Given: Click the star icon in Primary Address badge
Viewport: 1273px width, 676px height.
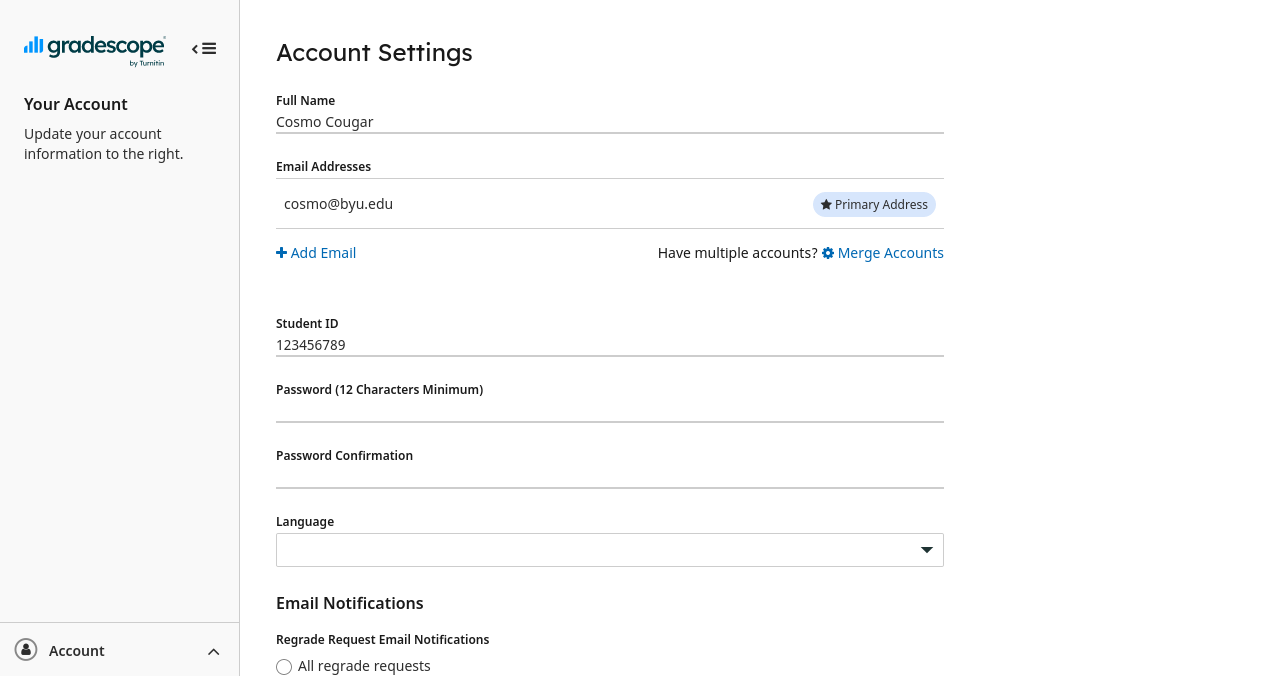Looking at the screenshot, I should tap(826, 204).
